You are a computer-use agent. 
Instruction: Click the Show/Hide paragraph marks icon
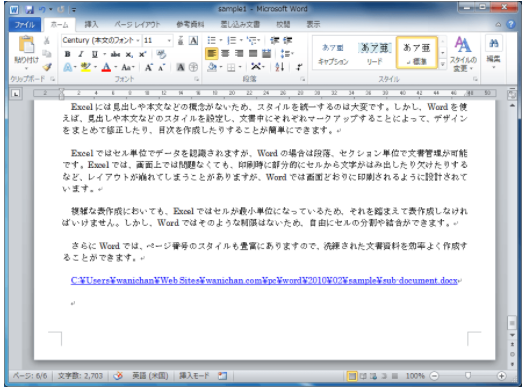click(299, 68)
